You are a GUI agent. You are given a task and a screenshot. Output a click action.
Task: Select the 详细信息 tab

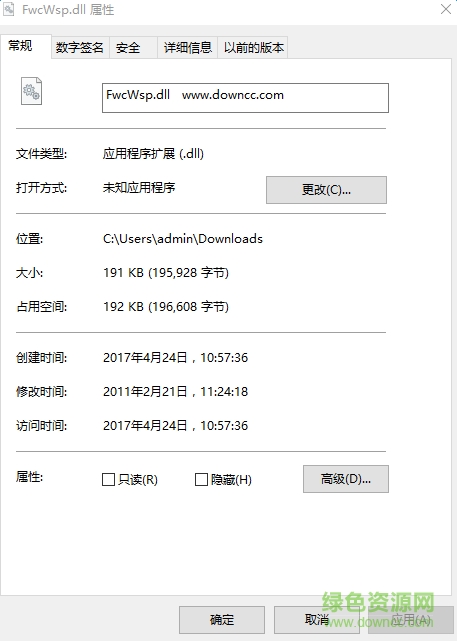point(188,47)
